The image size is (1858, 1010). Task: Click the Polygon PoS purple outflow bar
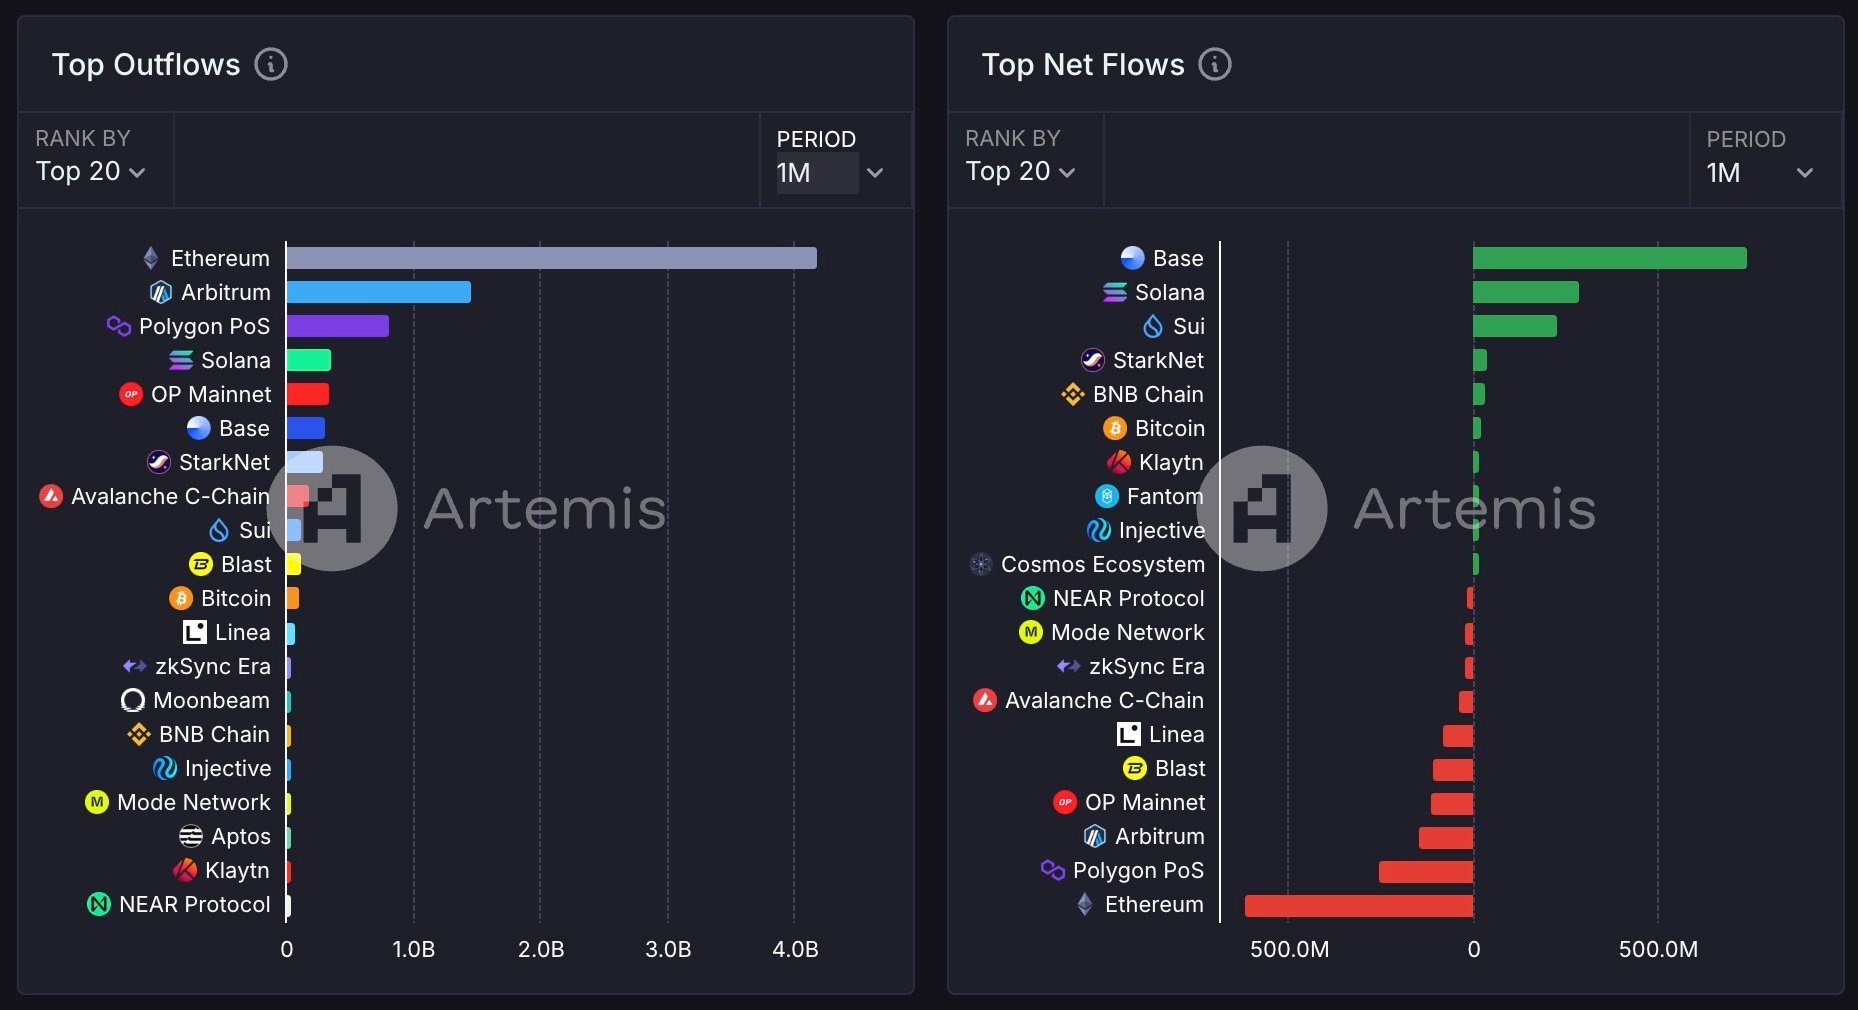(x=337, y=326)
